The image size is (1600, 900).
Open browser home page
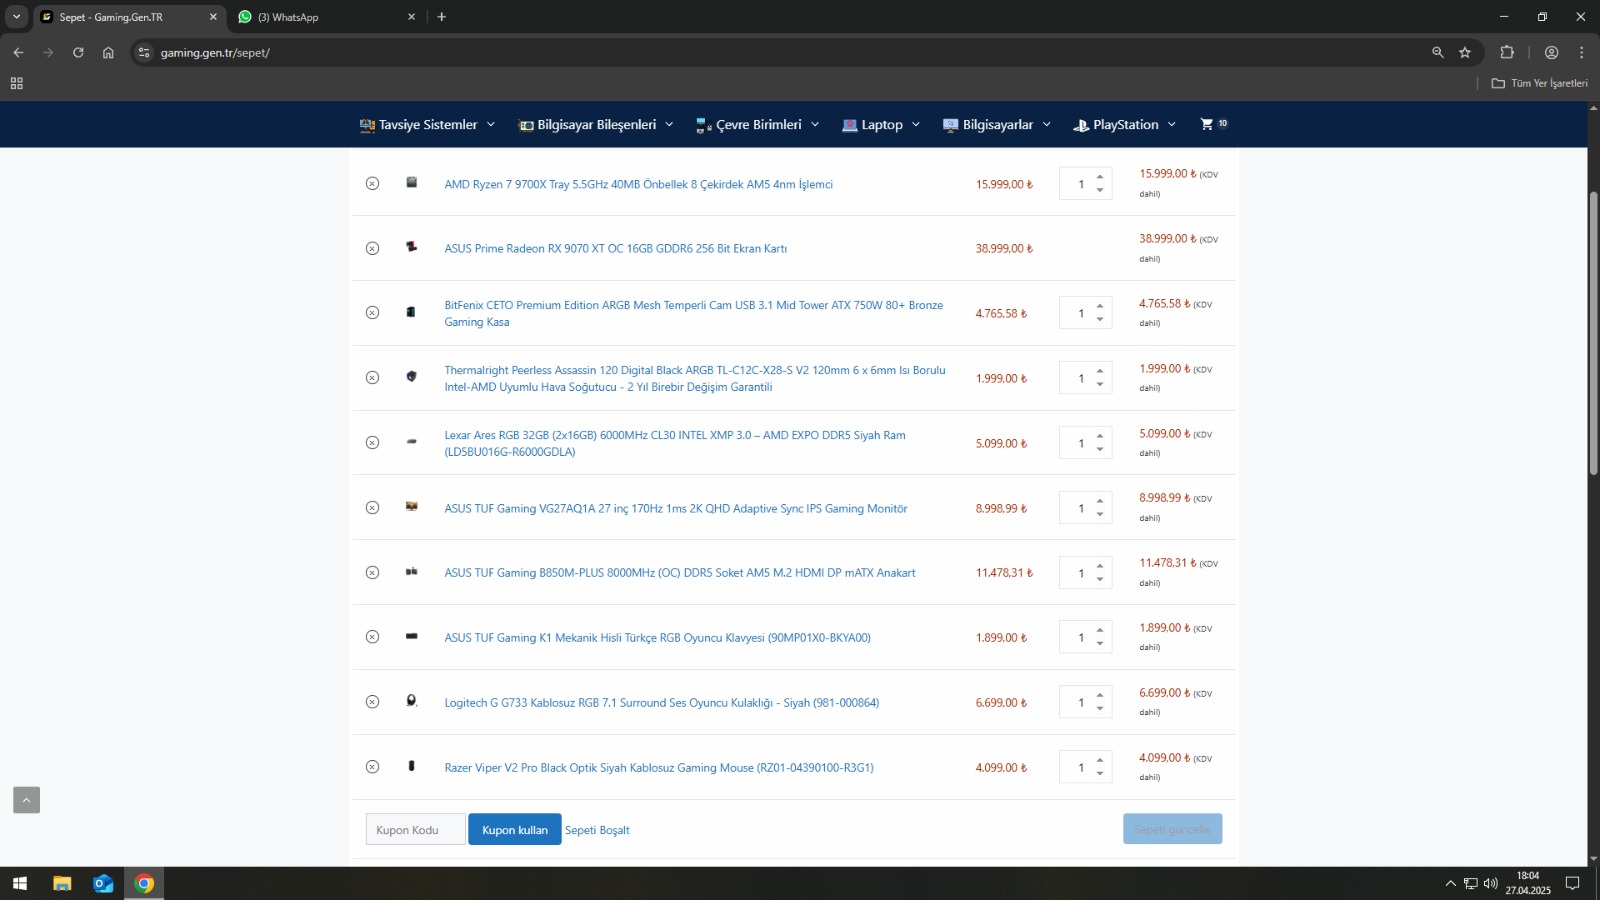coord(108,52)
